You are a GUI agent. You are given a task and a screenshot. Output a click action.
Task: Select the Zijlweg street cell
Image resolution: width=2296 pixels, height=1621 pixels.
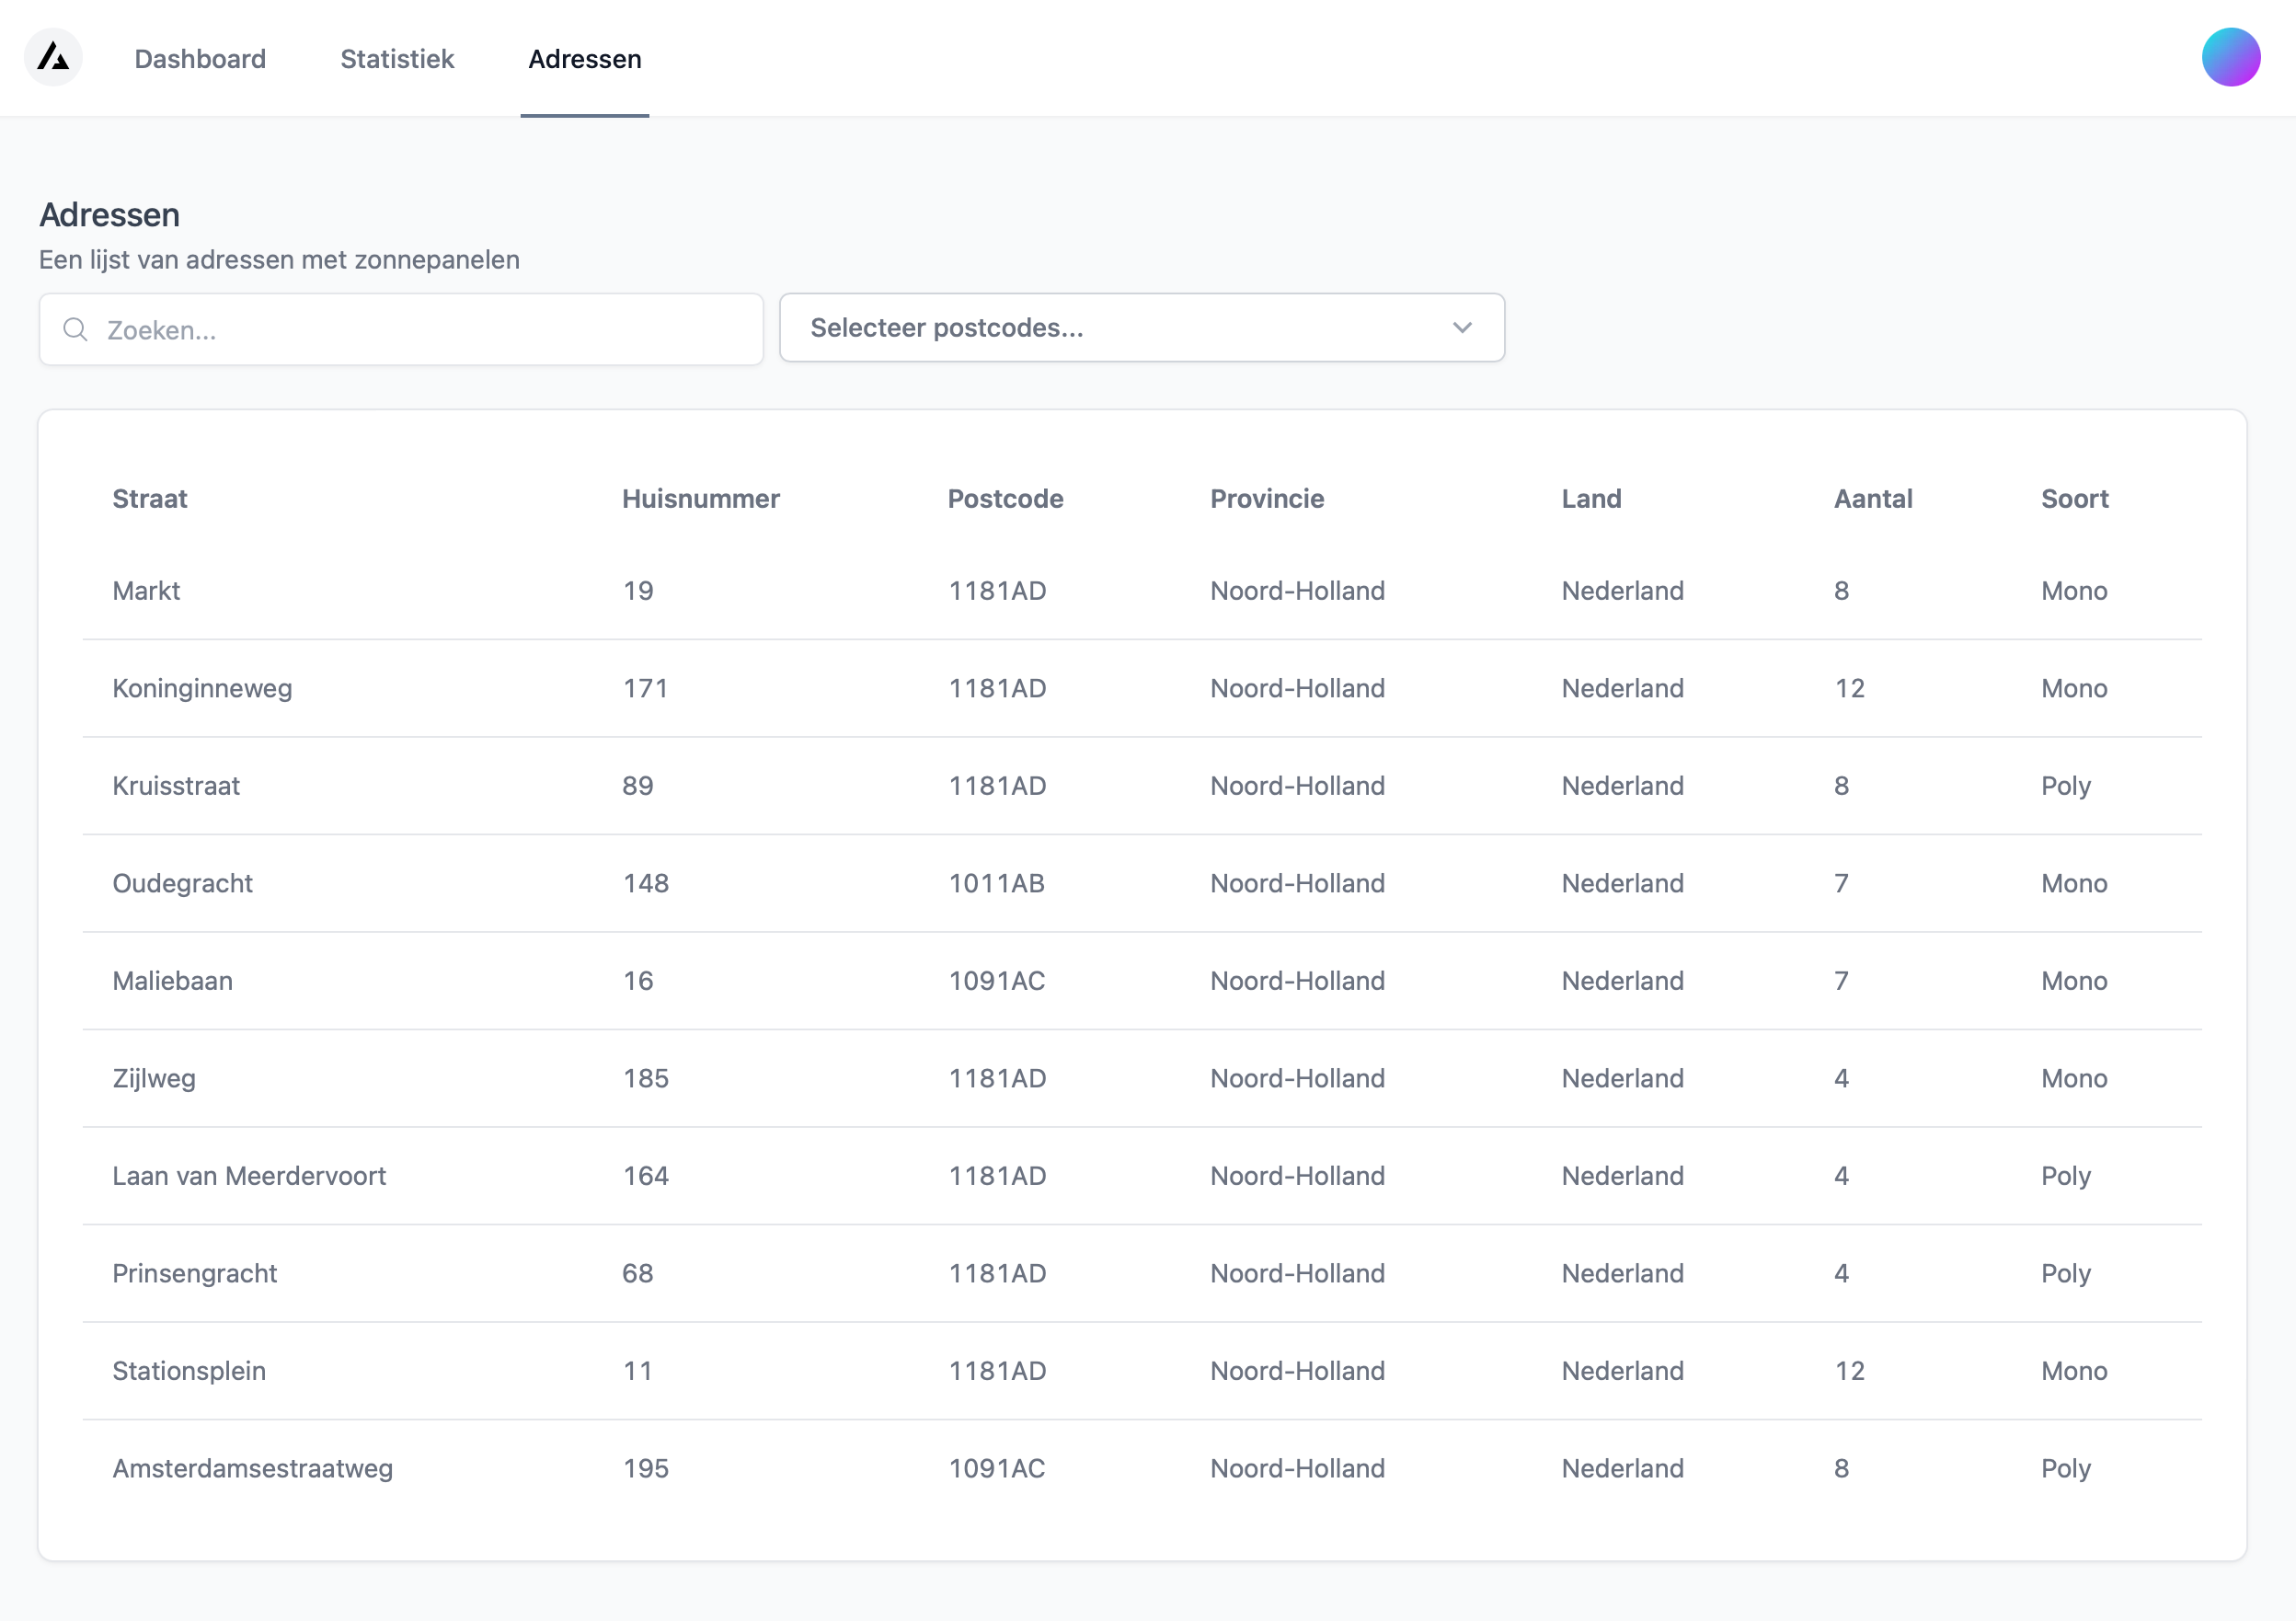click(154, 1079)
